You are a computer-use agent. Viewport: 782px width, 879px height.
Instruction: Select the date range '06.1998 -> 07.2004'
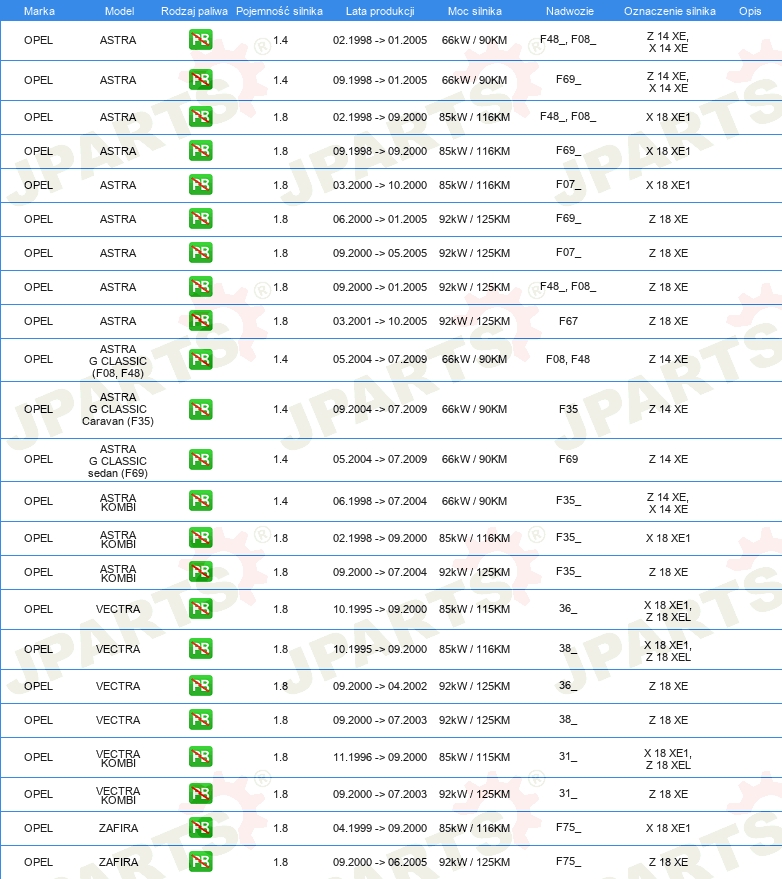pyautogui.click(x=380, y=501)
